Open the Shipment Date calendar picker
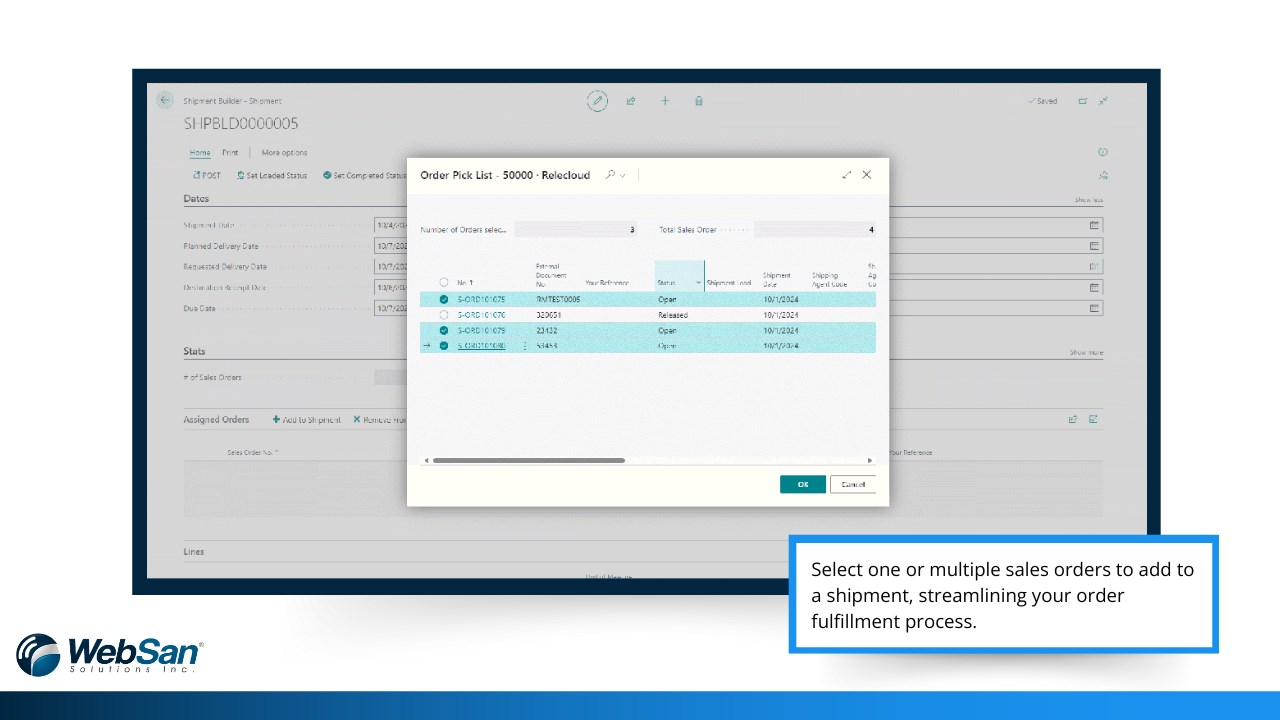Viewport: 1280px width, 720px height. click(x=1095, y=225)
